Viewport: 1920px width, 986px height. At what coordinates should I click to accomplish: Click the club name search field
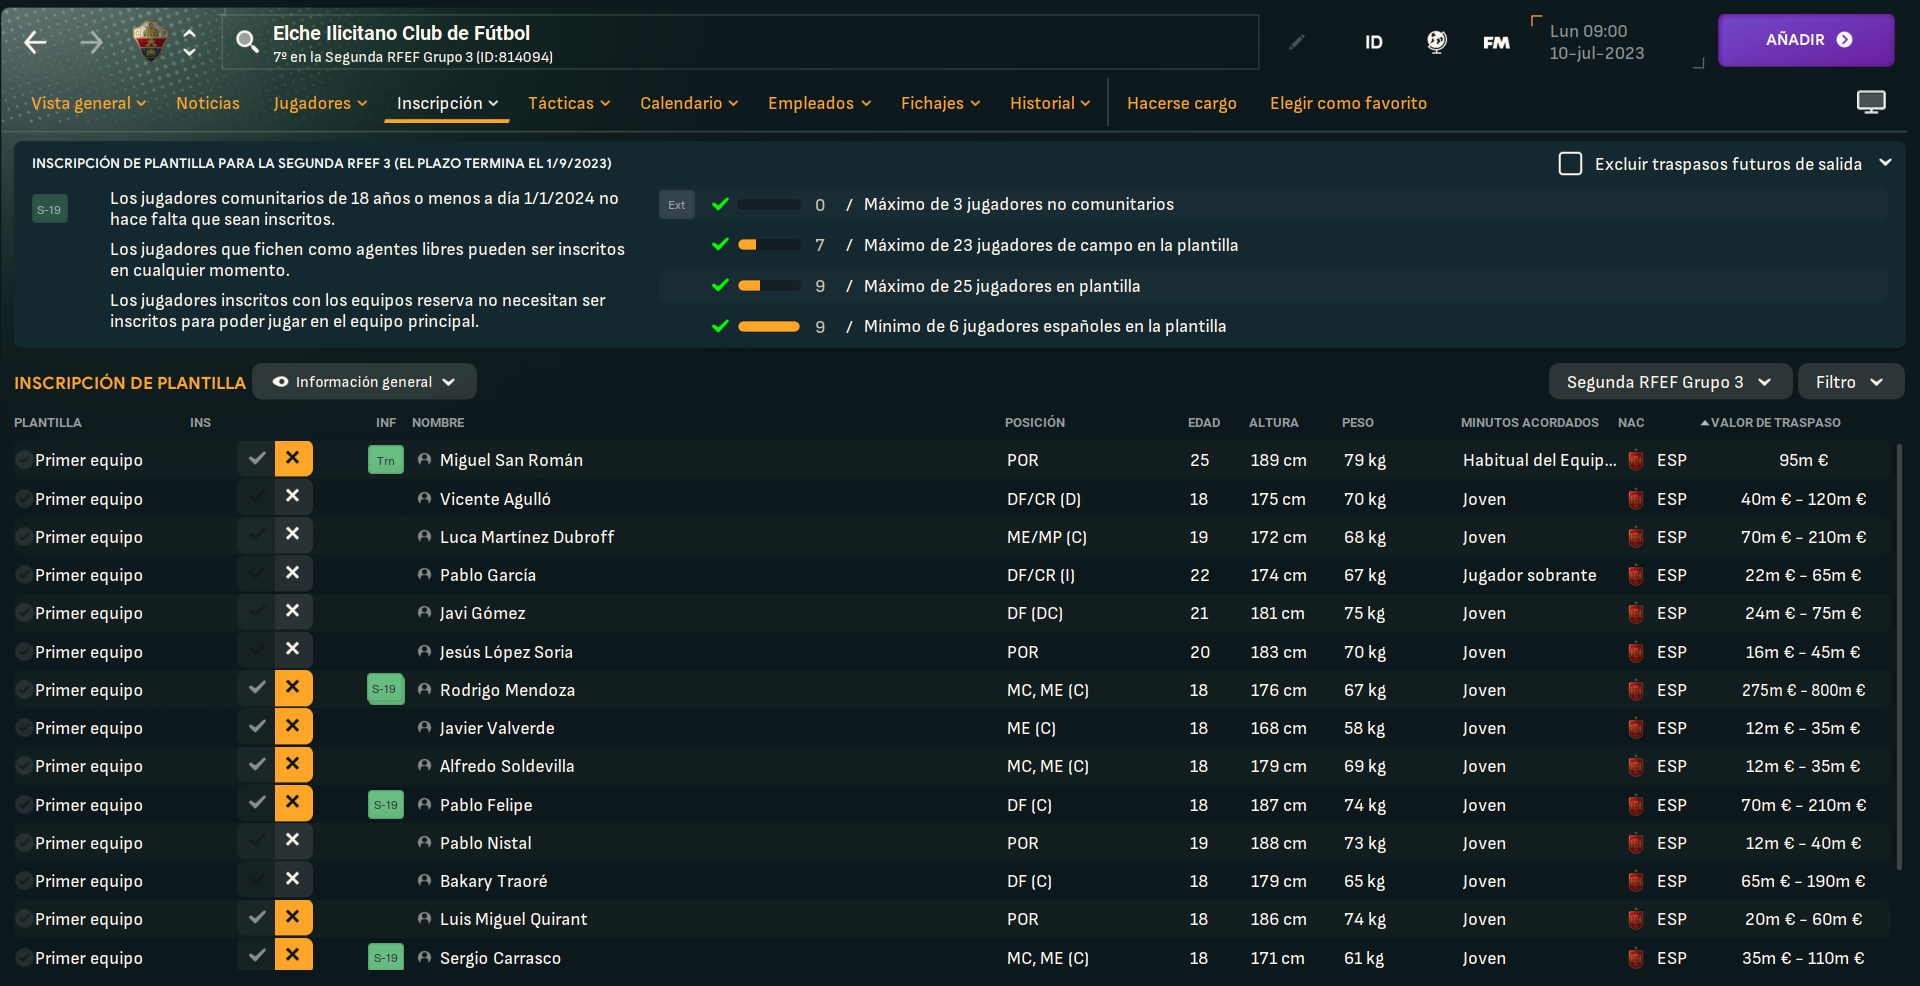[x=740, y=42]
